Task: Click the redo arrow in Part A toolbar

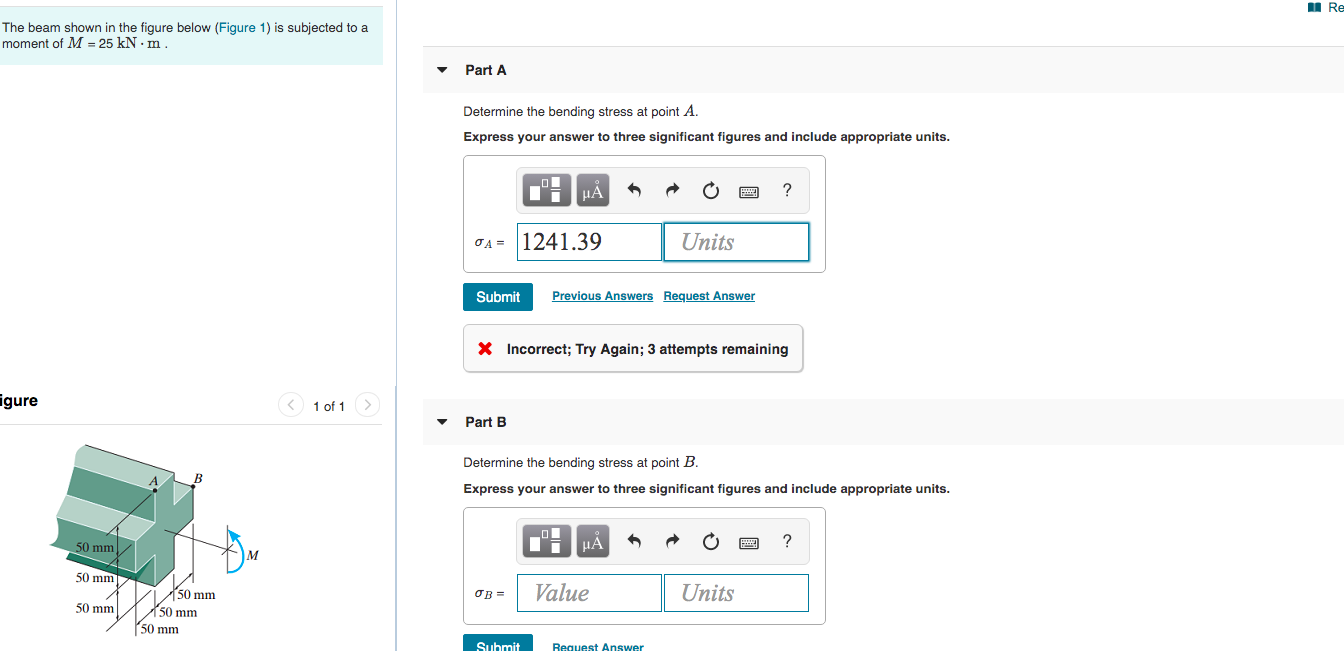Action: click(x=672, y=190)
